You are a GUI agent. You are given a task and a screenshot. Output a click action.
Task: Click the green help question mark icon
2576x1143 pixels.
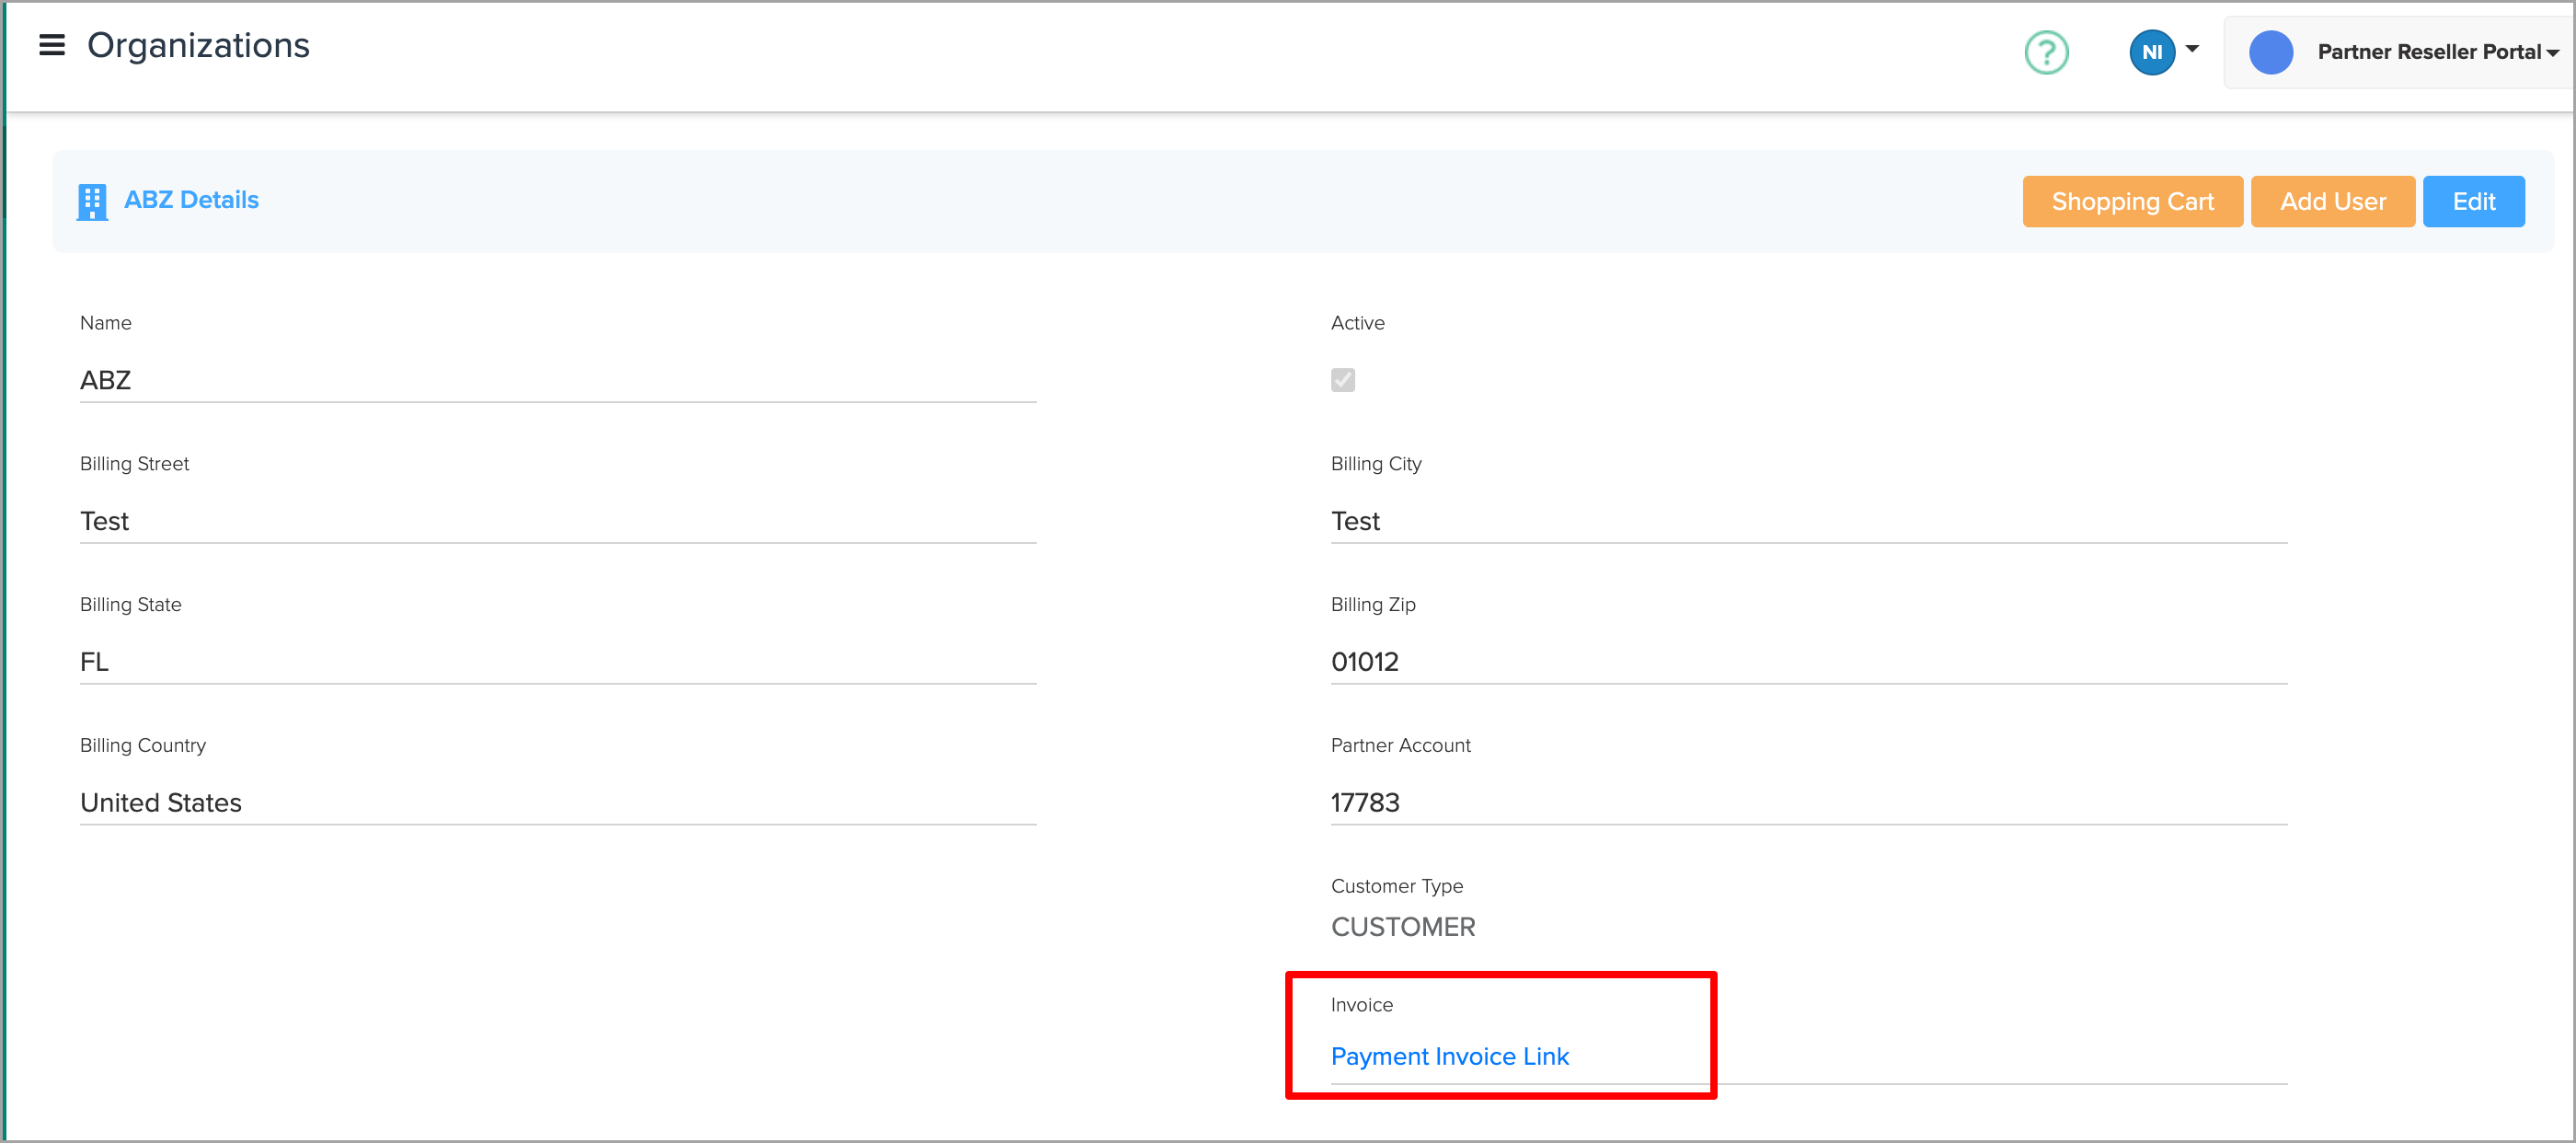tap(2045, 52)
